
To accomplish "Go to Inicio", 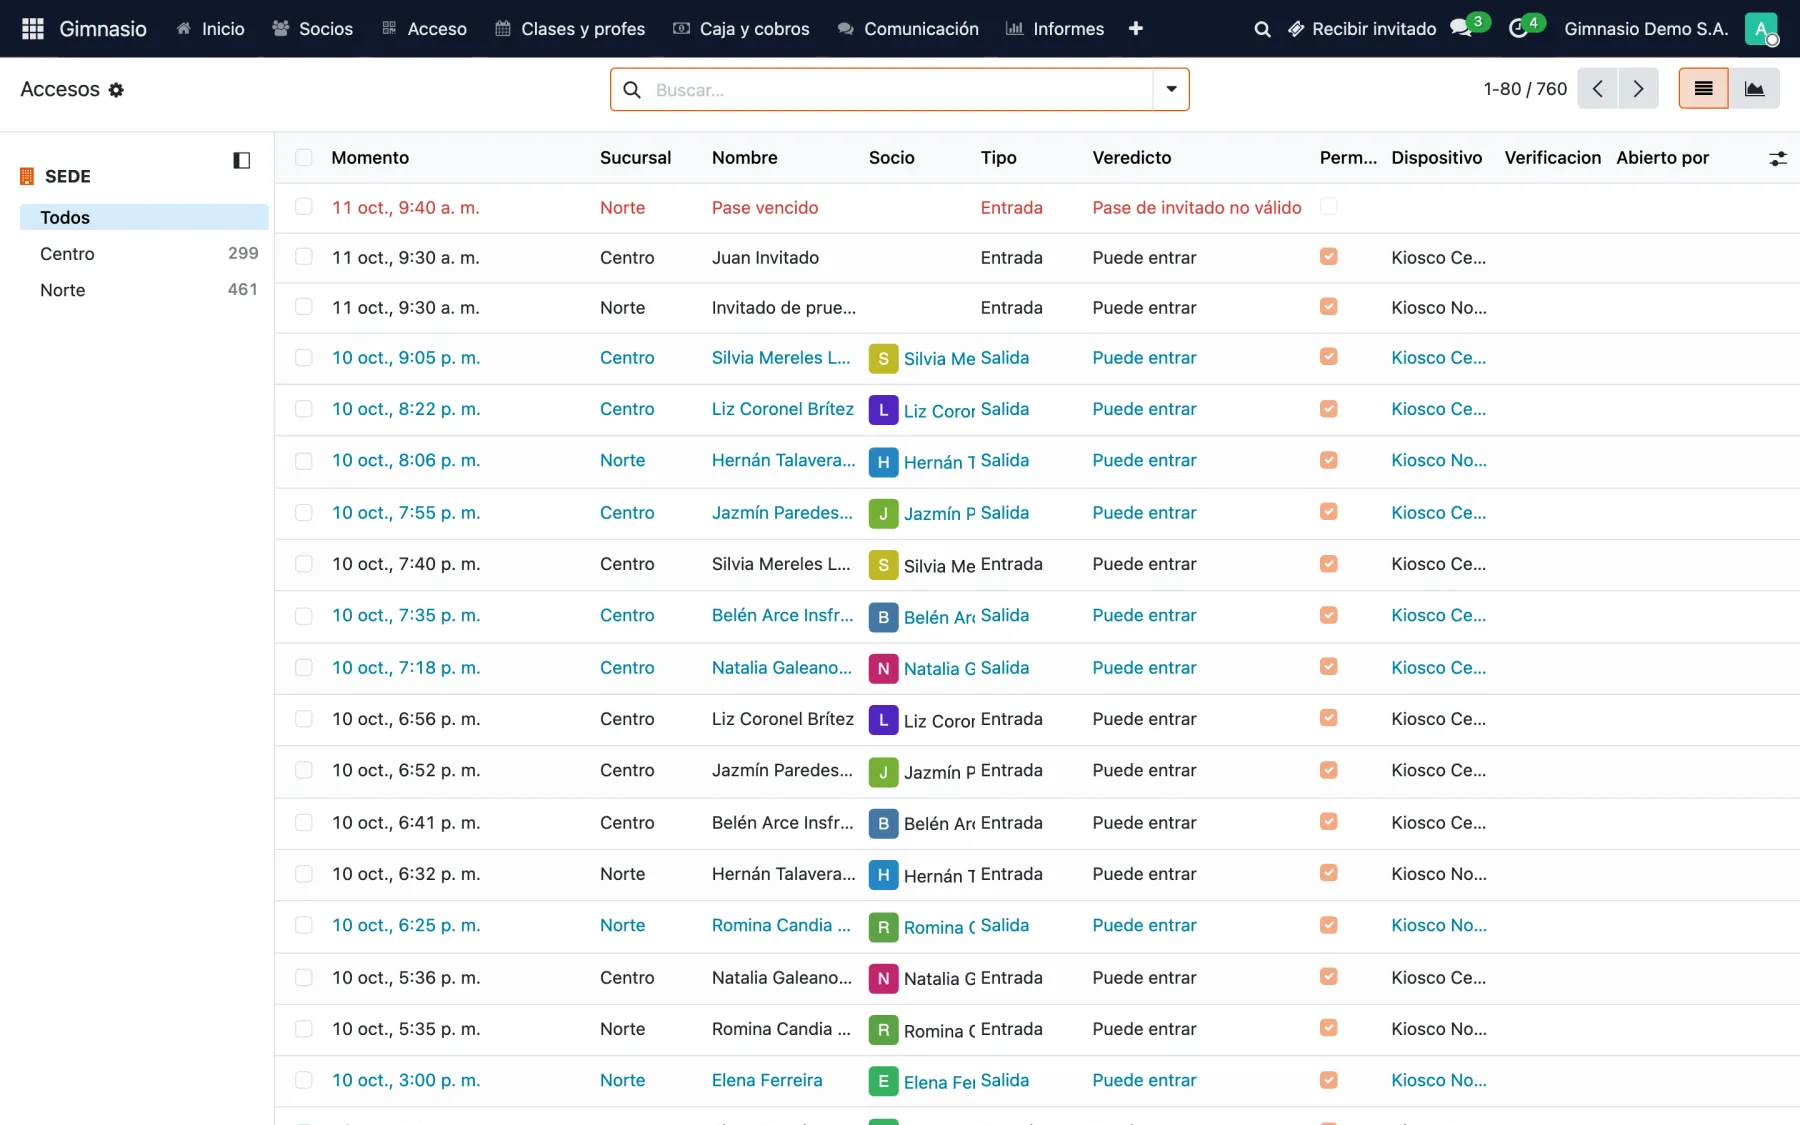I will (211, 29).
